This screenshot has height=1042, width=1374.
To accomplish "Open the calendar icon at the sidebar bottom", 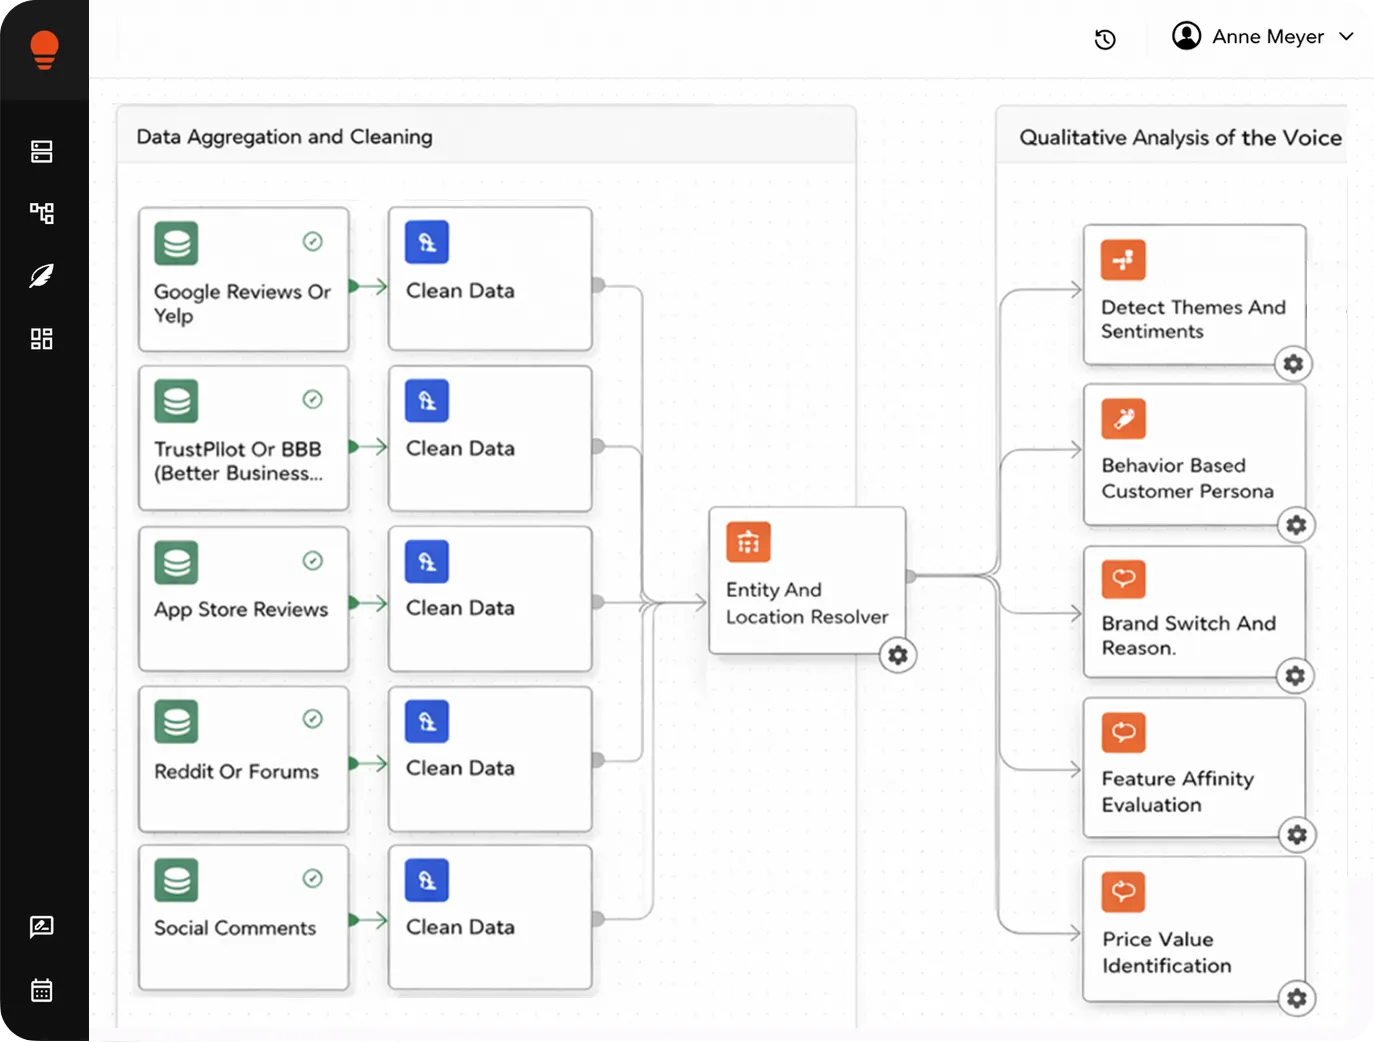I will coord(41,990).
